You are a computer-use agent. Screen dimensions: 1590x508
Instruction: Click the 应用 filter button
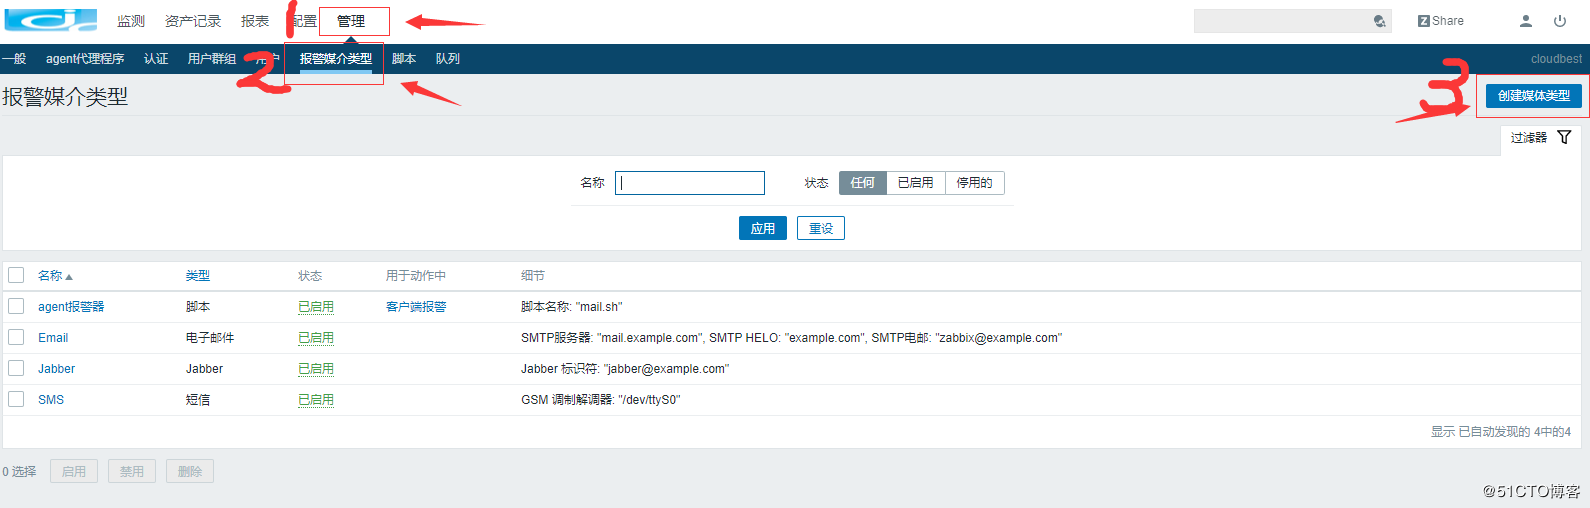coord(763,229)
